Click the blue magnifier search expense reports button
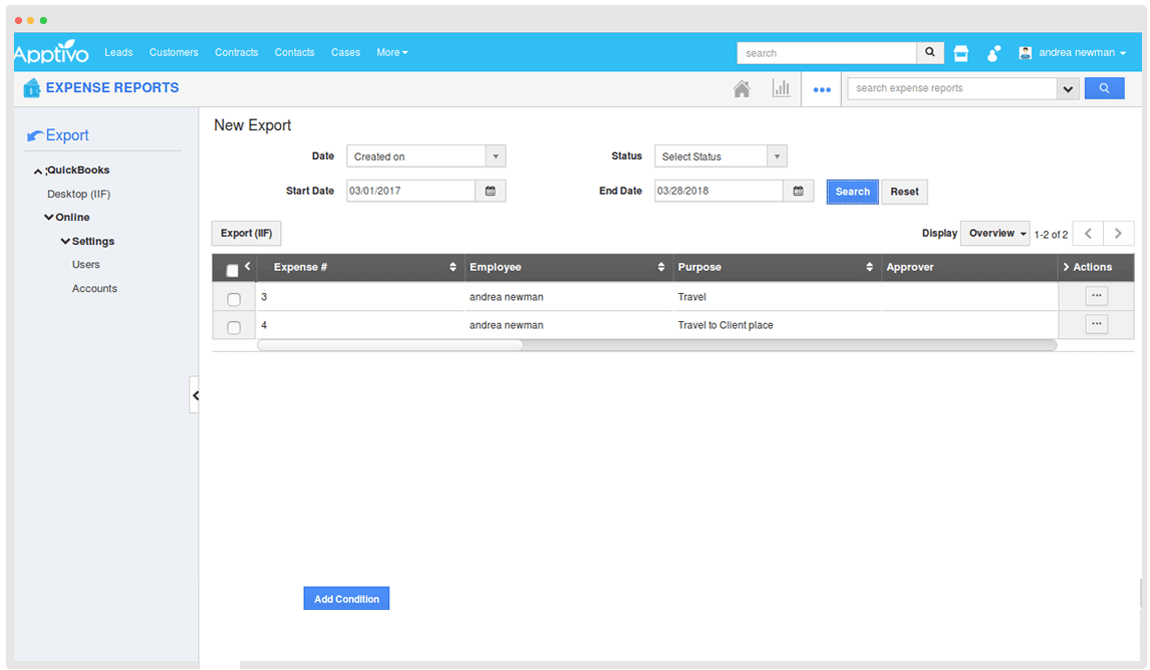Viewport: 1150px width, 670px height. pyautogui.click(x=1104, y=88)
